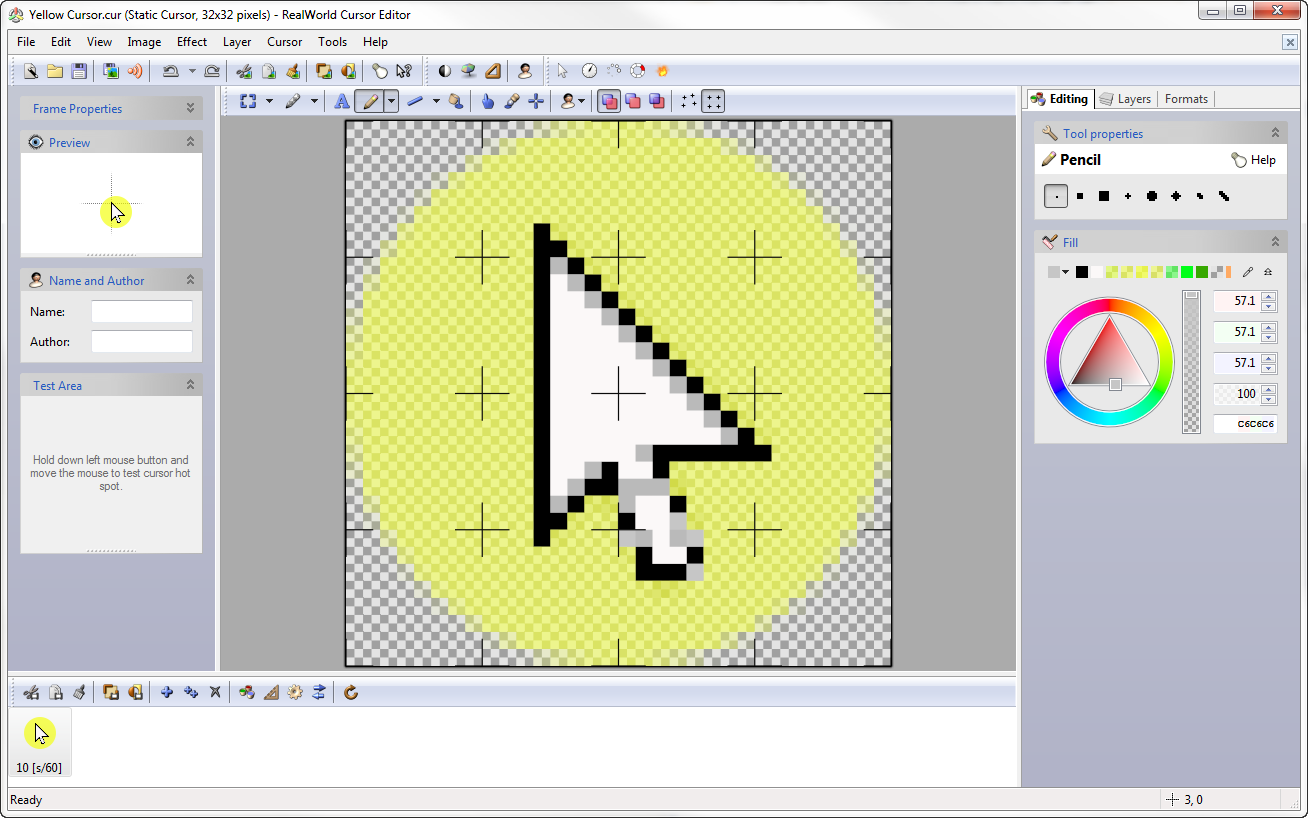Click the gear icon in frames toolbar
This screenshot has height=818, width=1308.
pos(295,692)
